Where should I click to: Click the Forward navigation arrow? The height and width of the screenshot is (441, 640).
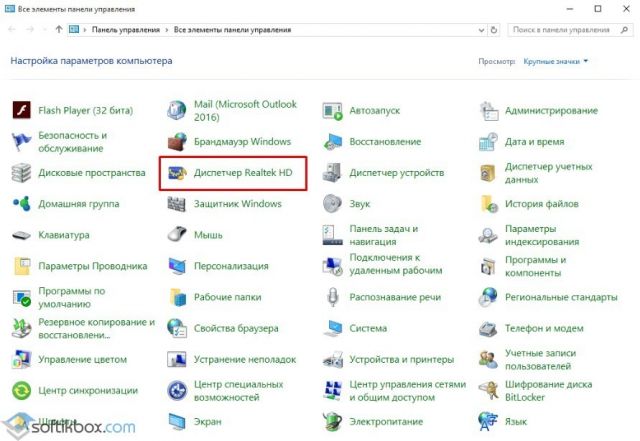click(30, 29)
